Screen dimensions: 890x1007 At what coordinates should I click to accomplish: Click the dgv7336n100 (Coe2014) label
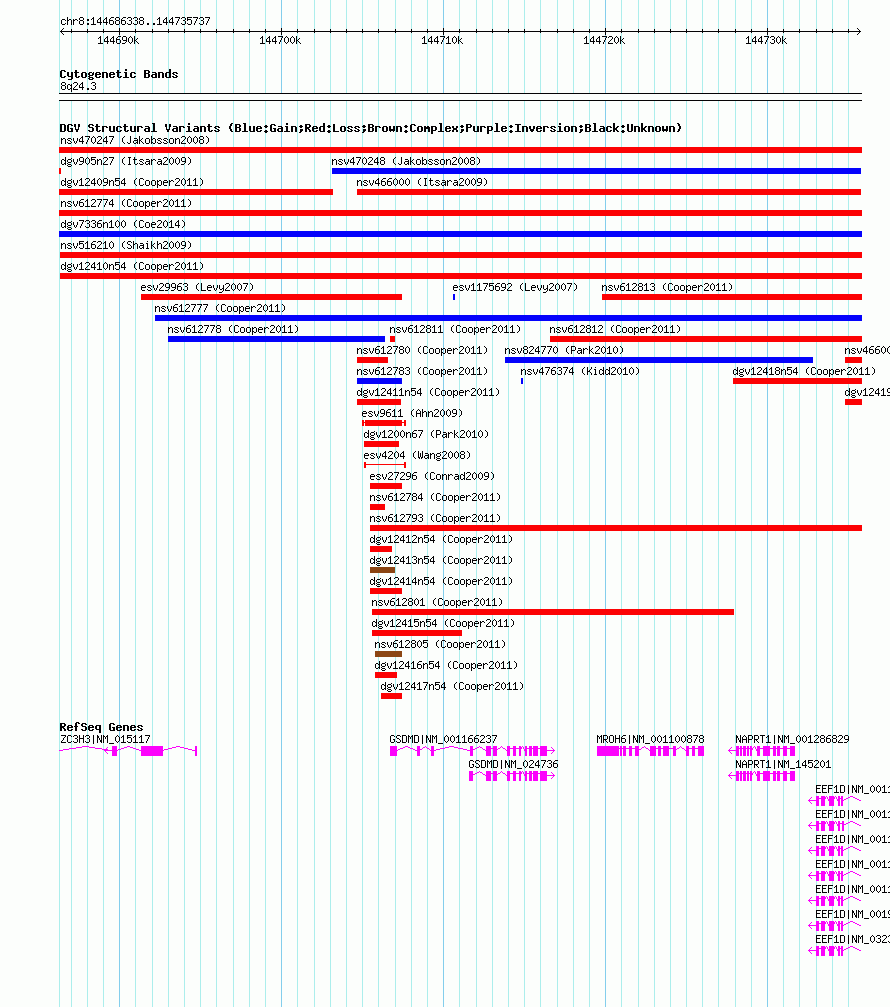[x=123, y=224]
